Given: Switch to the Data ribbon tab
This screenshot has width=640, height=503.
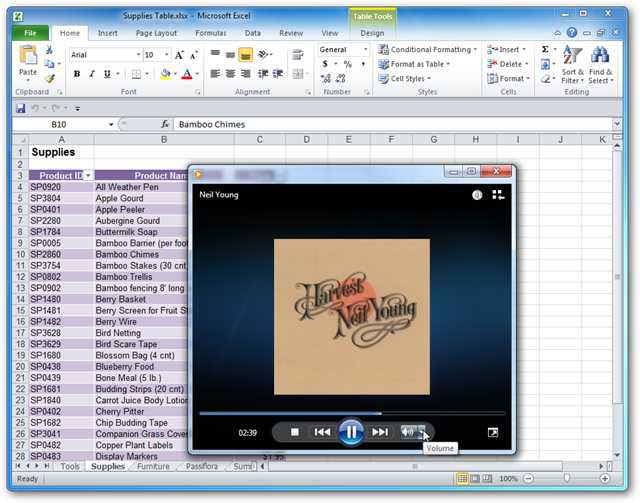Looking at the screenshot, I should [253, 33].
